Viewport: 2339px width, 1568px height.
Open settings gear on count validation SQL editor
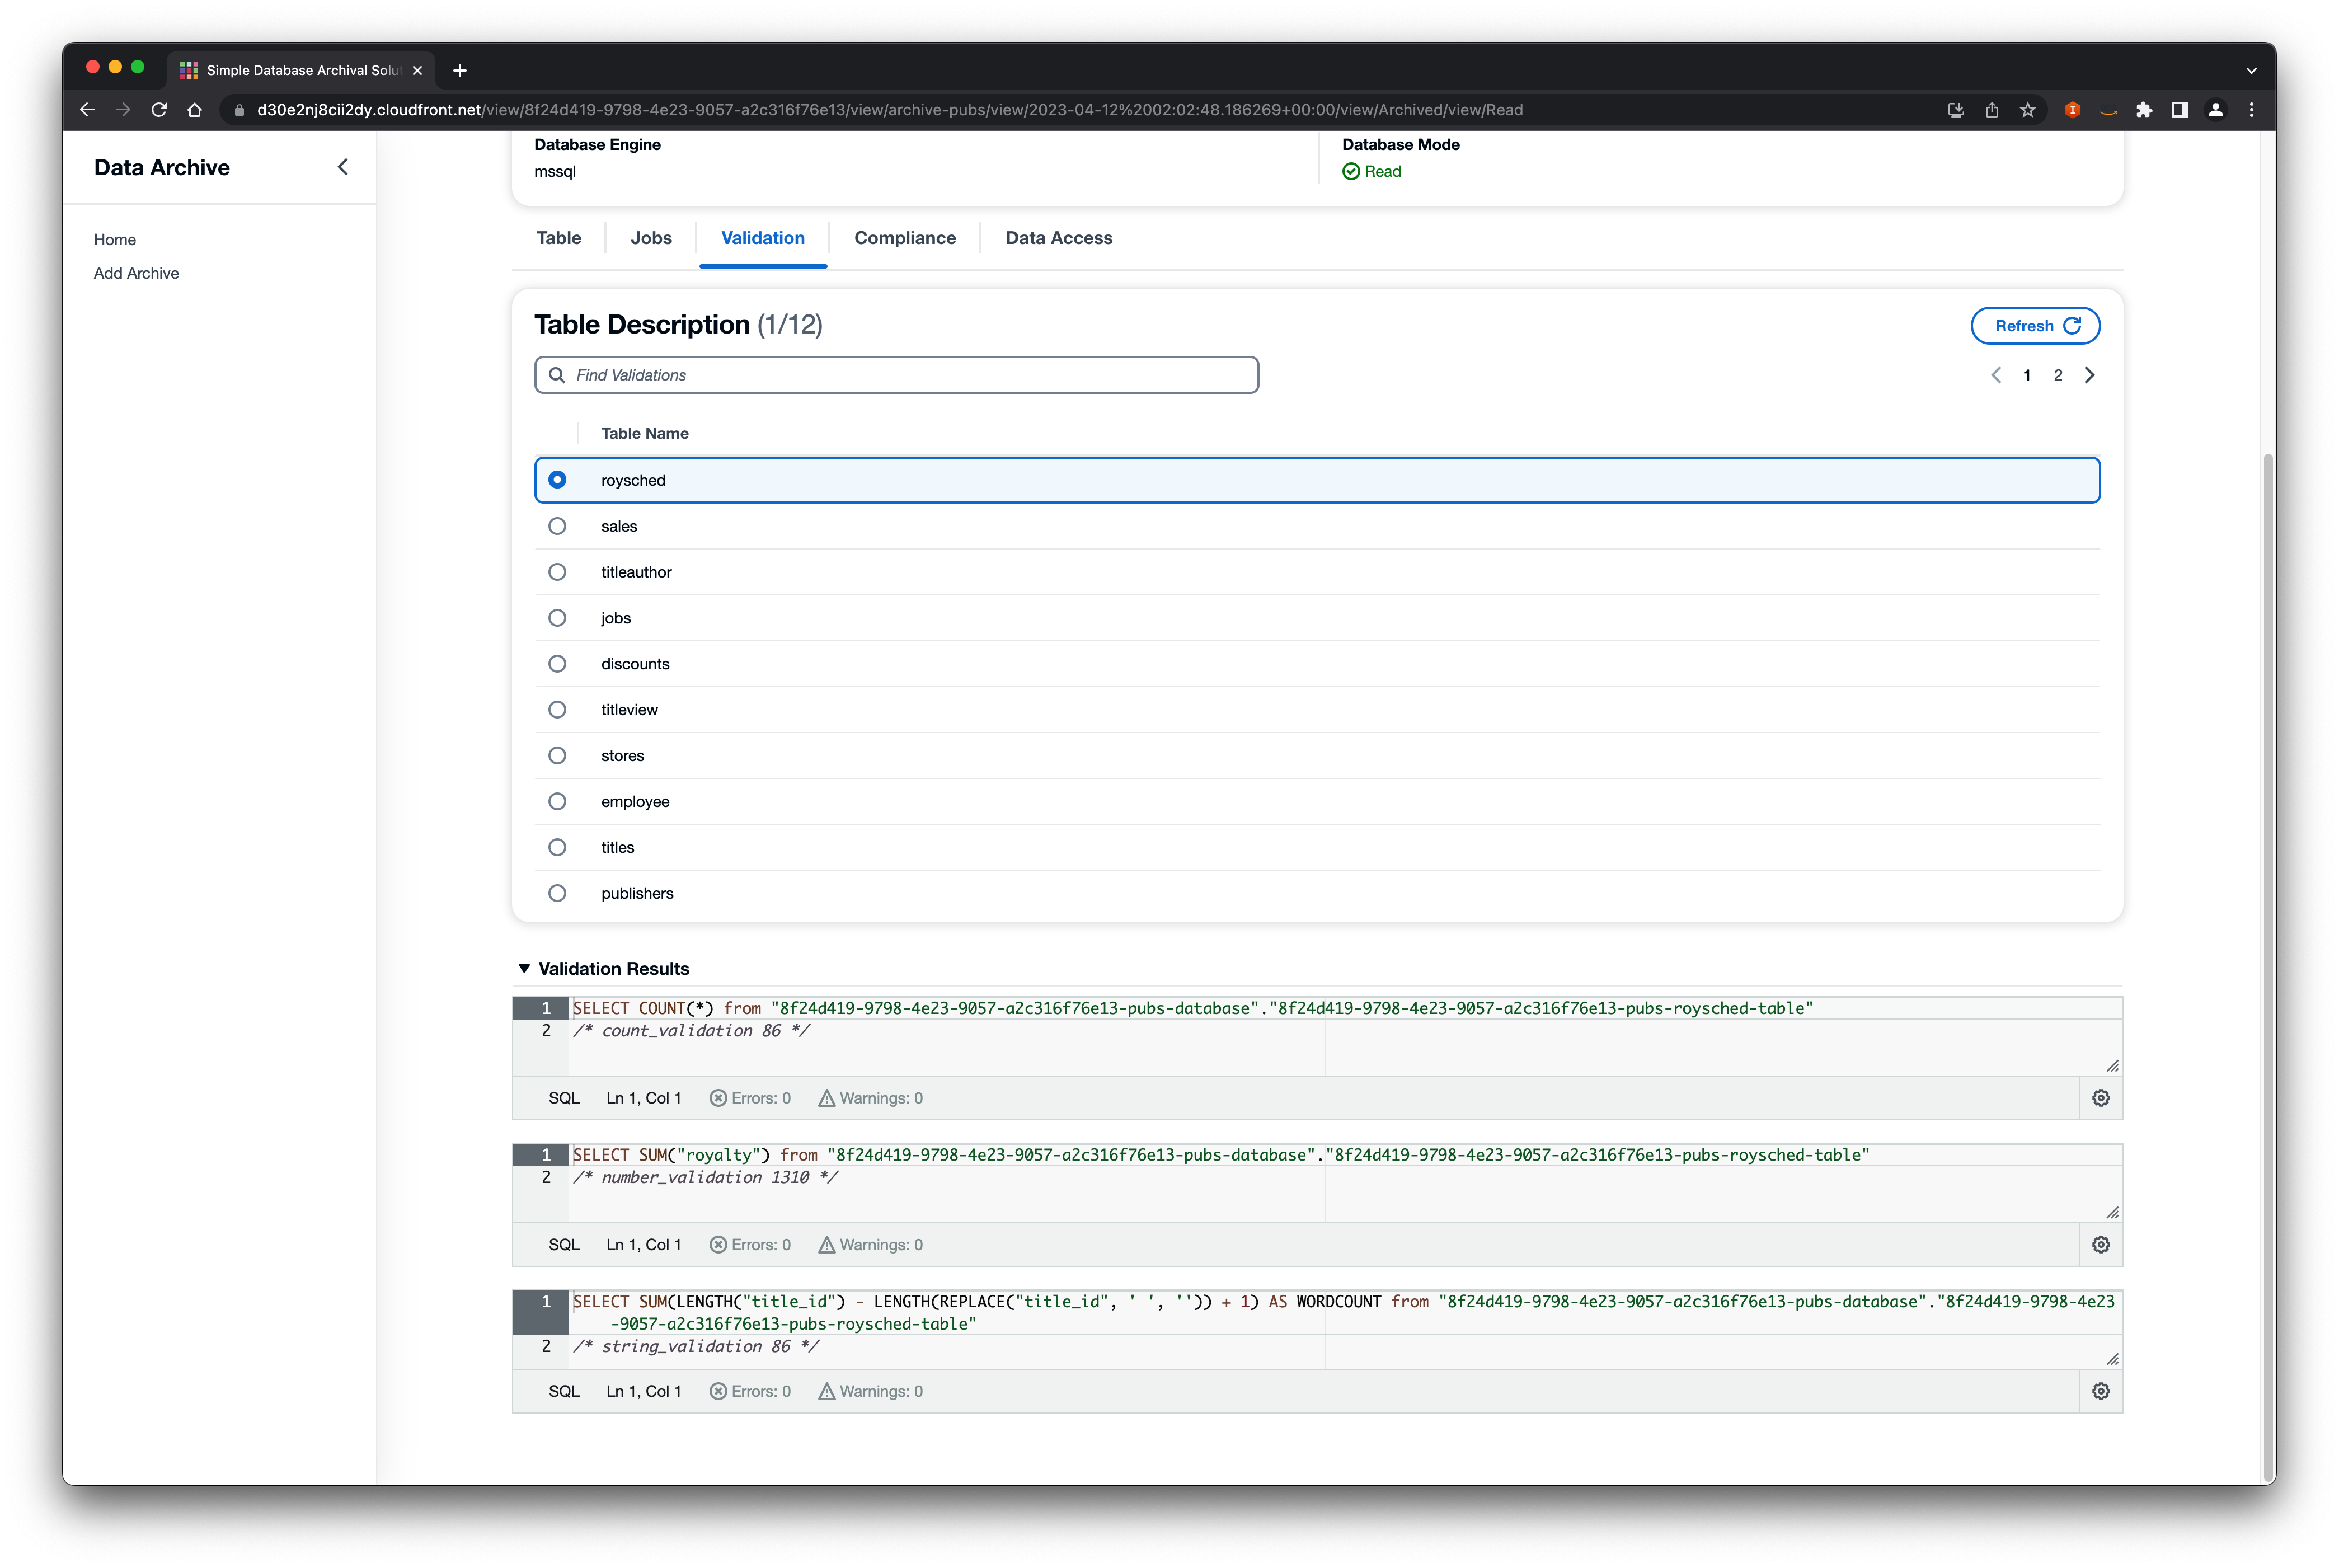pos(2100,1097)
